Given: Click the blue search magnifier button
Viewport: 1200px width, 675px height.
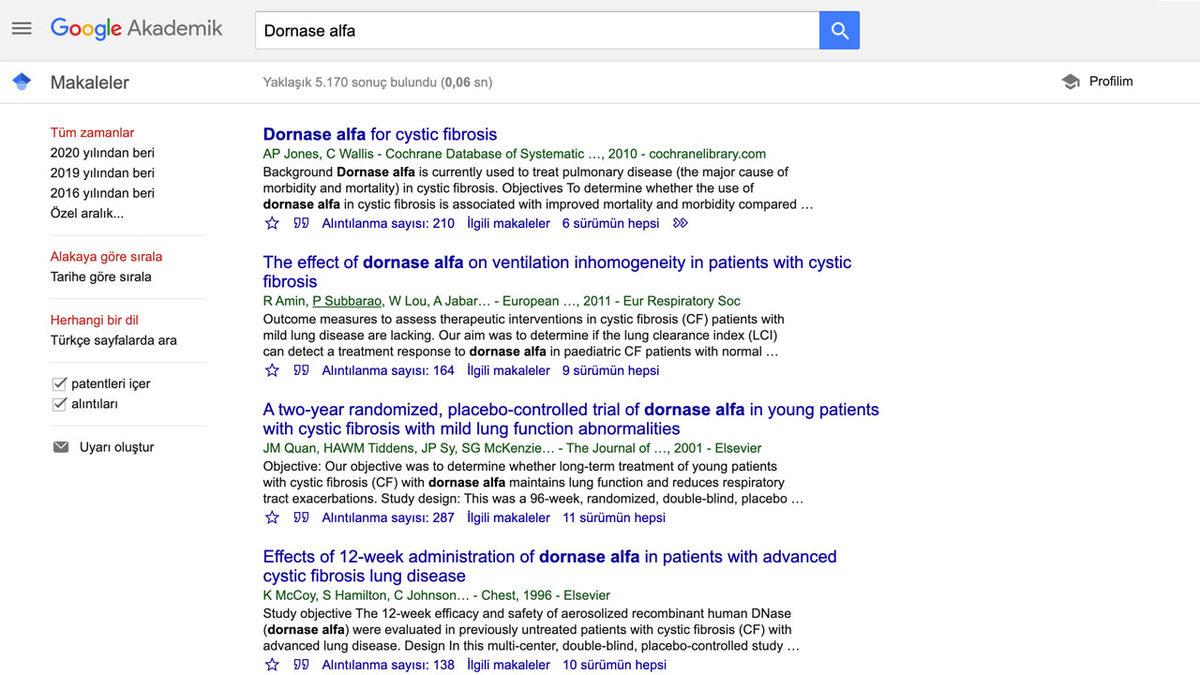Looking at the screenshot, I should point(839,30).
